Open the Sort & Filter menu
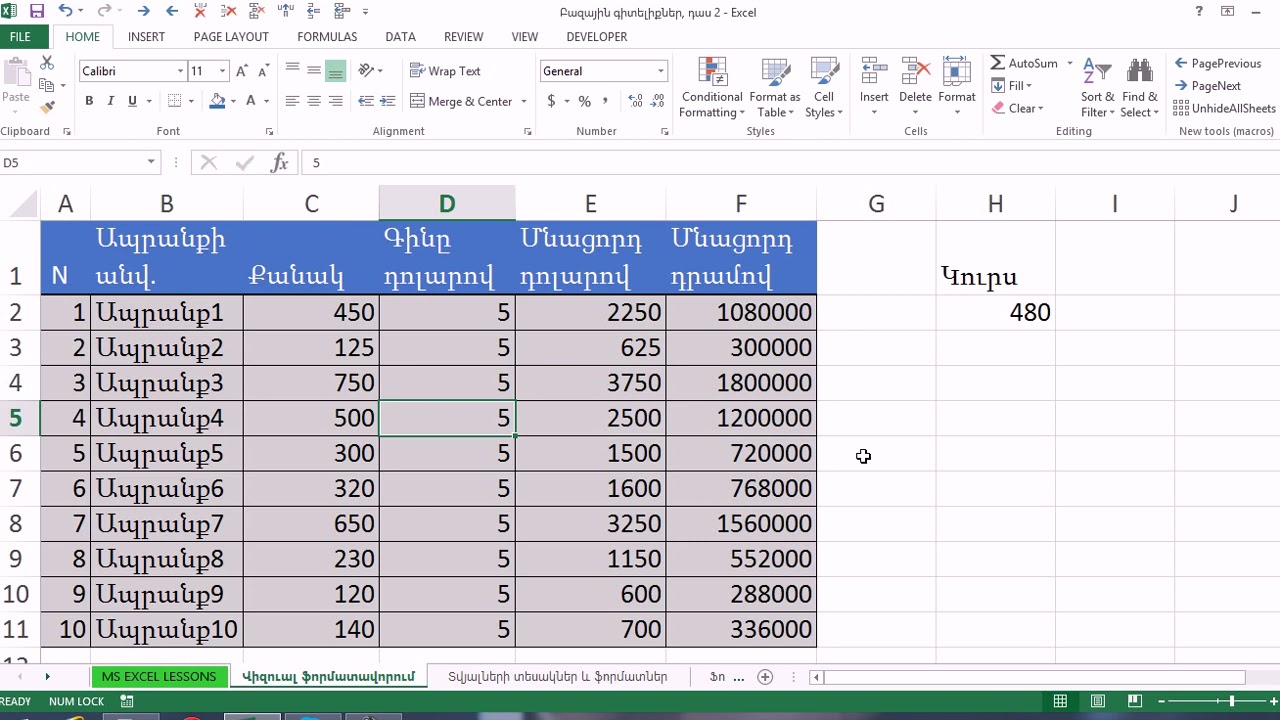 coord(1097,88)
